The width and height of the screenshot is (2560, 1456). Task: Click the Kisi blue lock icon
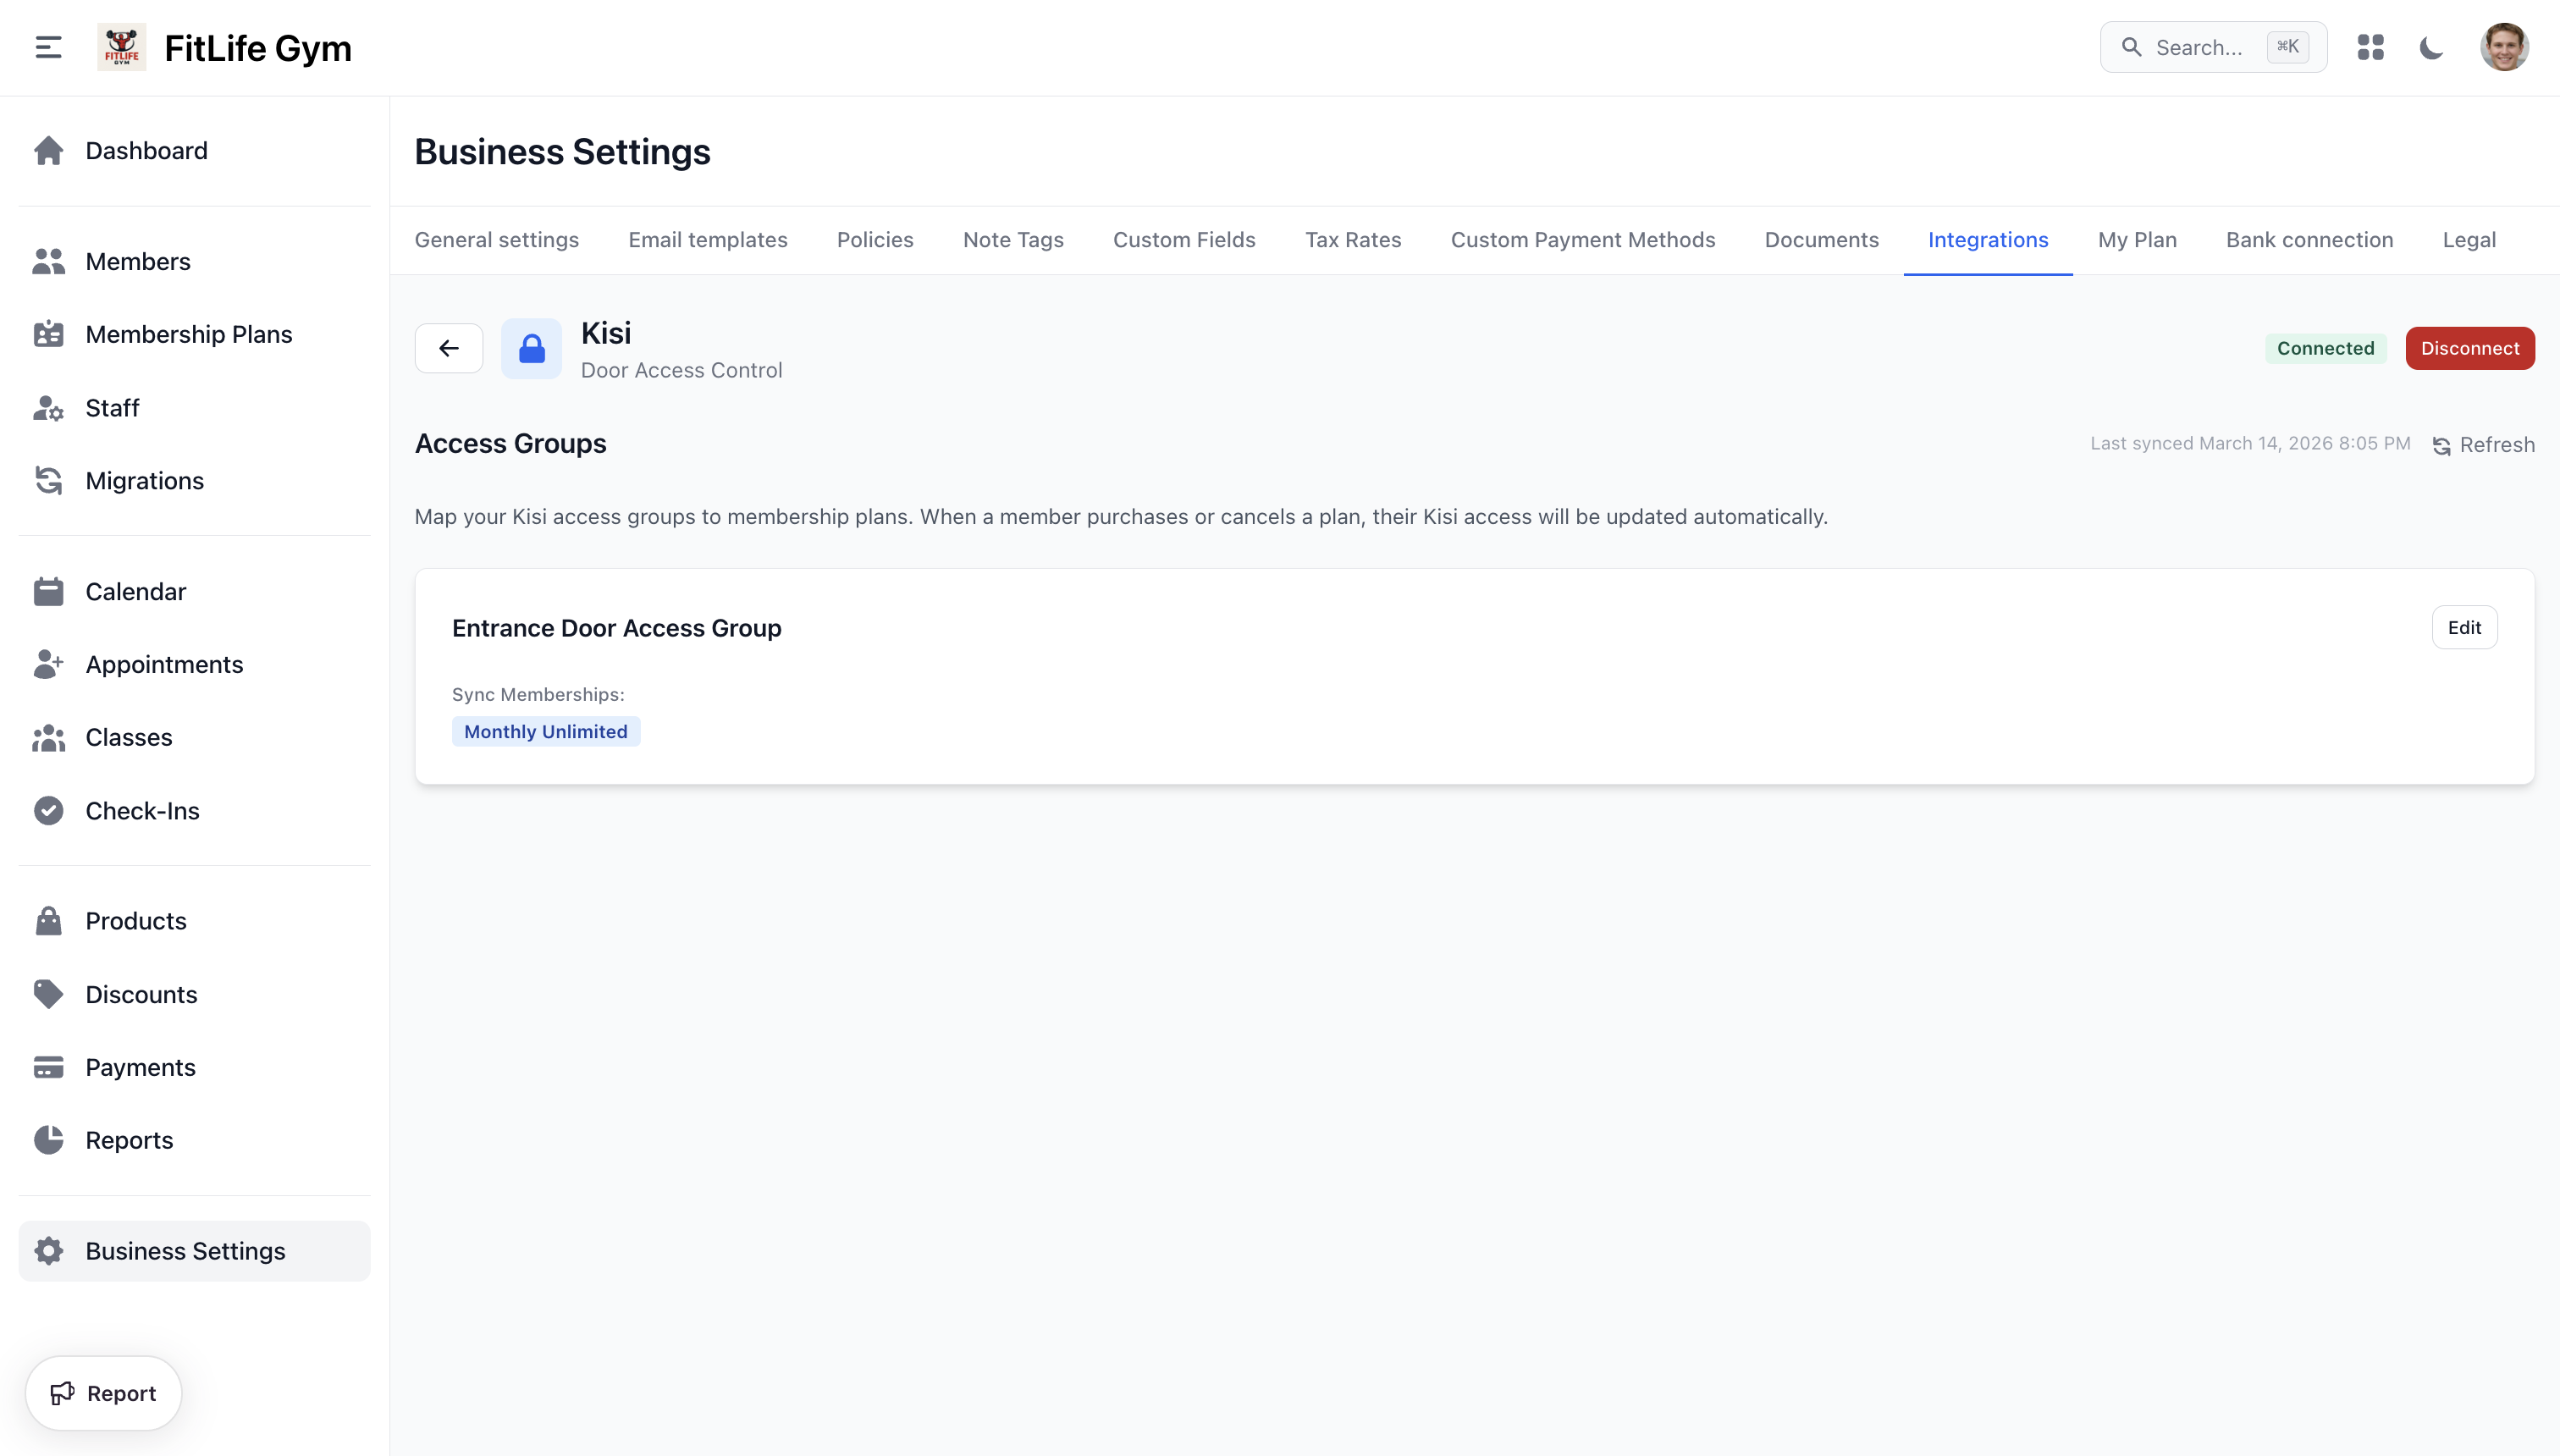[531, 348]
